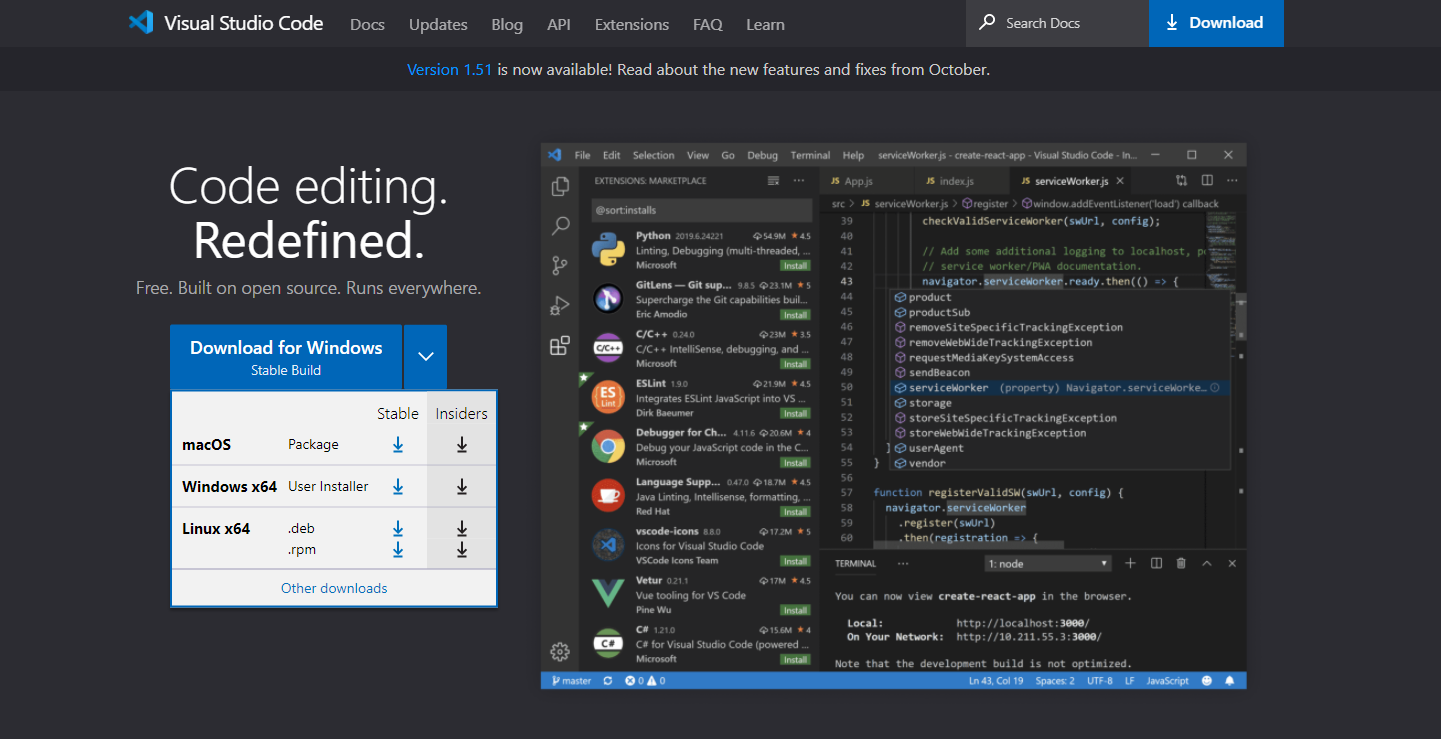Click the notifications bell in the editor status bar
The height and width of the screenshot is (739, 1441).
point(1230,681)
